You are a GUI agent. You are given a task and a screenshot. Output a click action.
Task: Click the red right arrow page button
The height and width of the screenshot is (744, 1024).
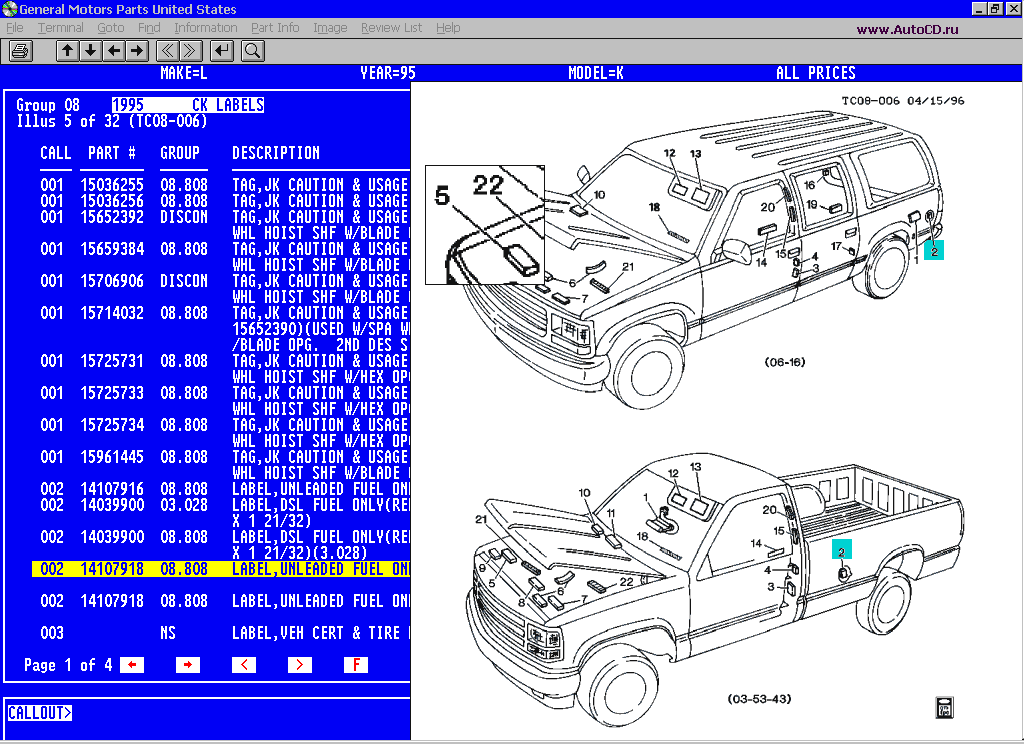tap(188, 665)
